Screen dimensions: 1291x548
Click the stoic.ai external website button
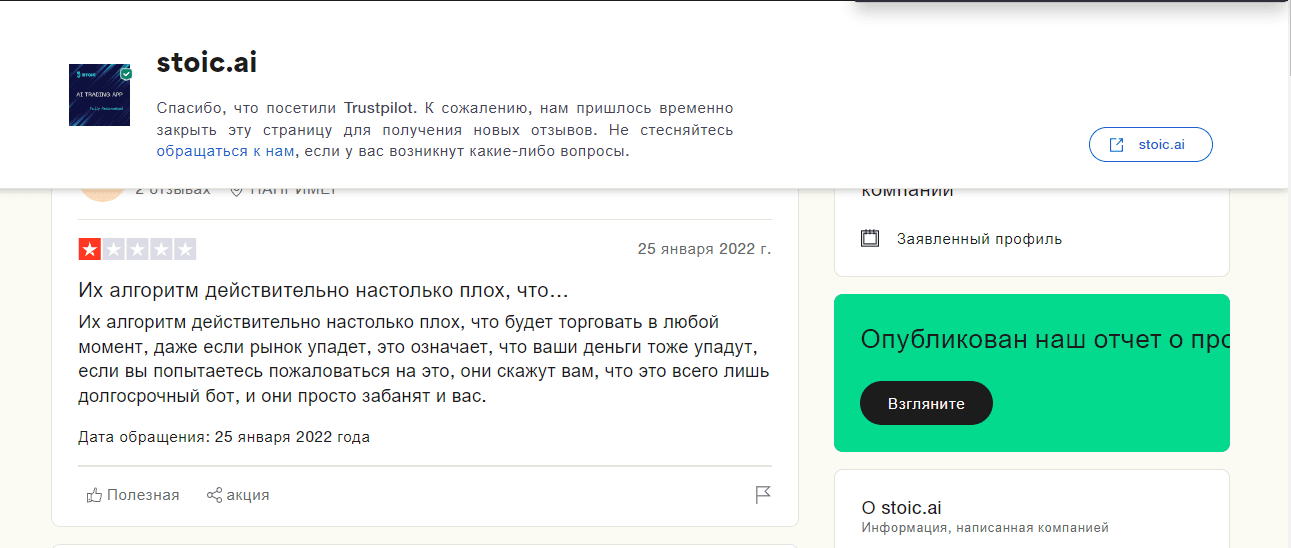tap(1151, 144)
